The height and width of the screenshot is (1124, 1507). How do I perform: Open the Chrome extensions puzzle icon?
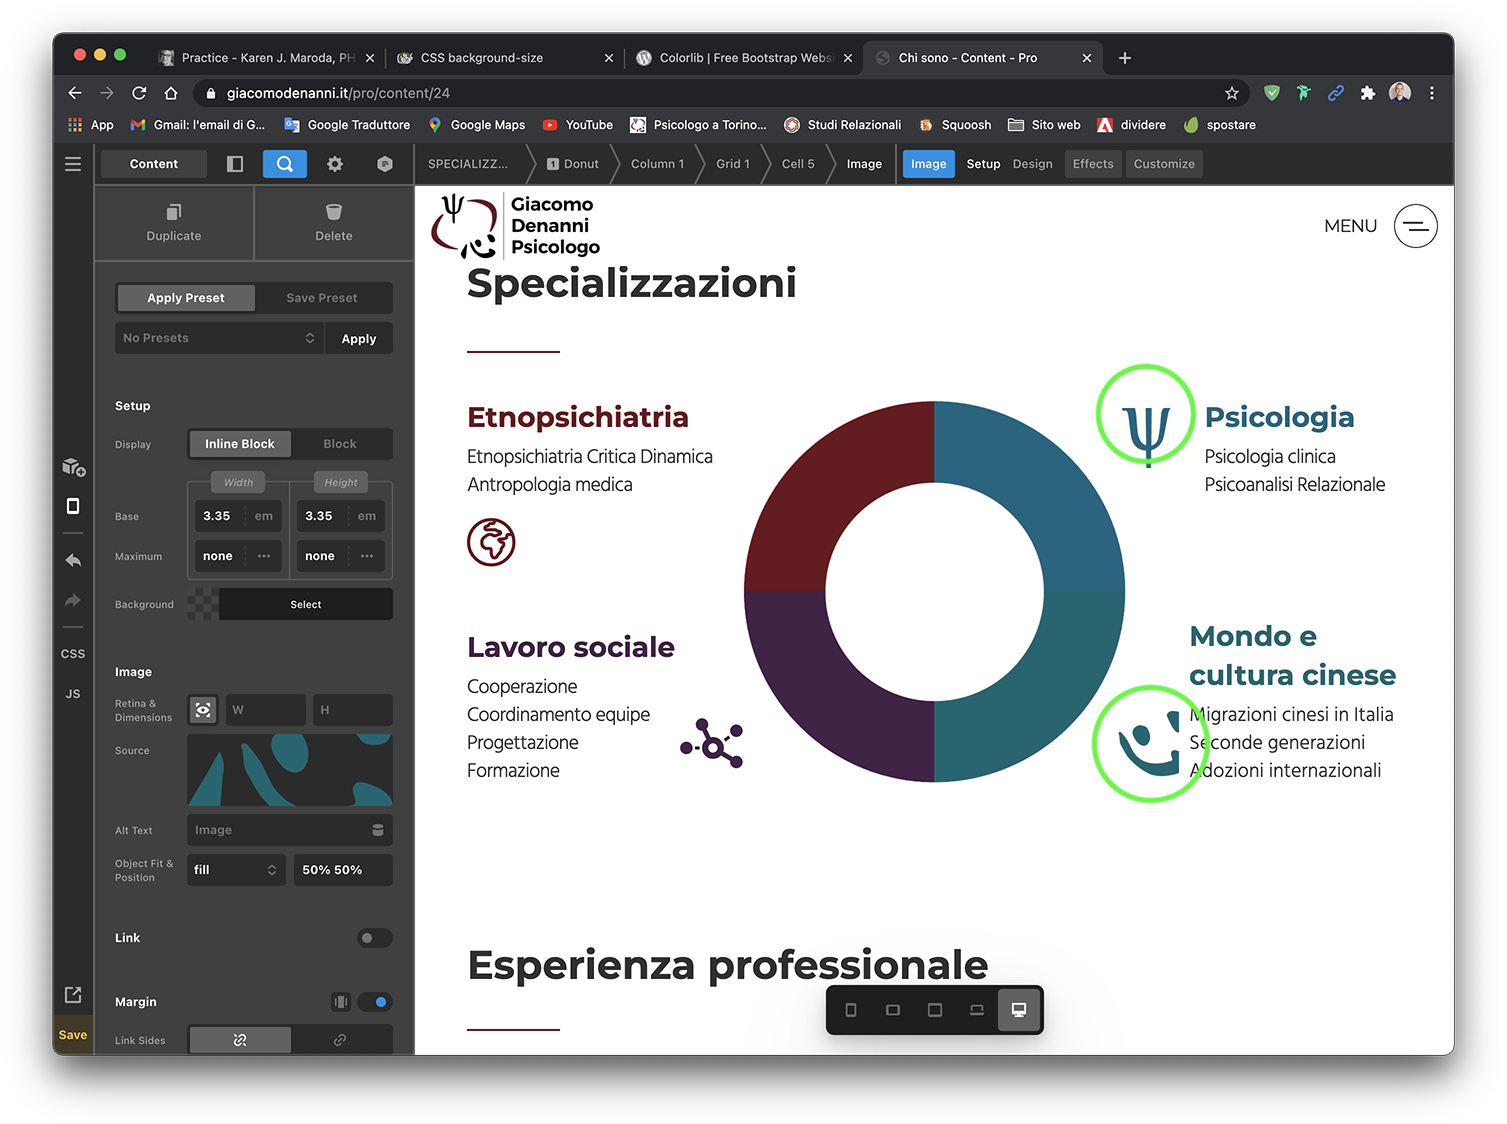[1368, 93]
